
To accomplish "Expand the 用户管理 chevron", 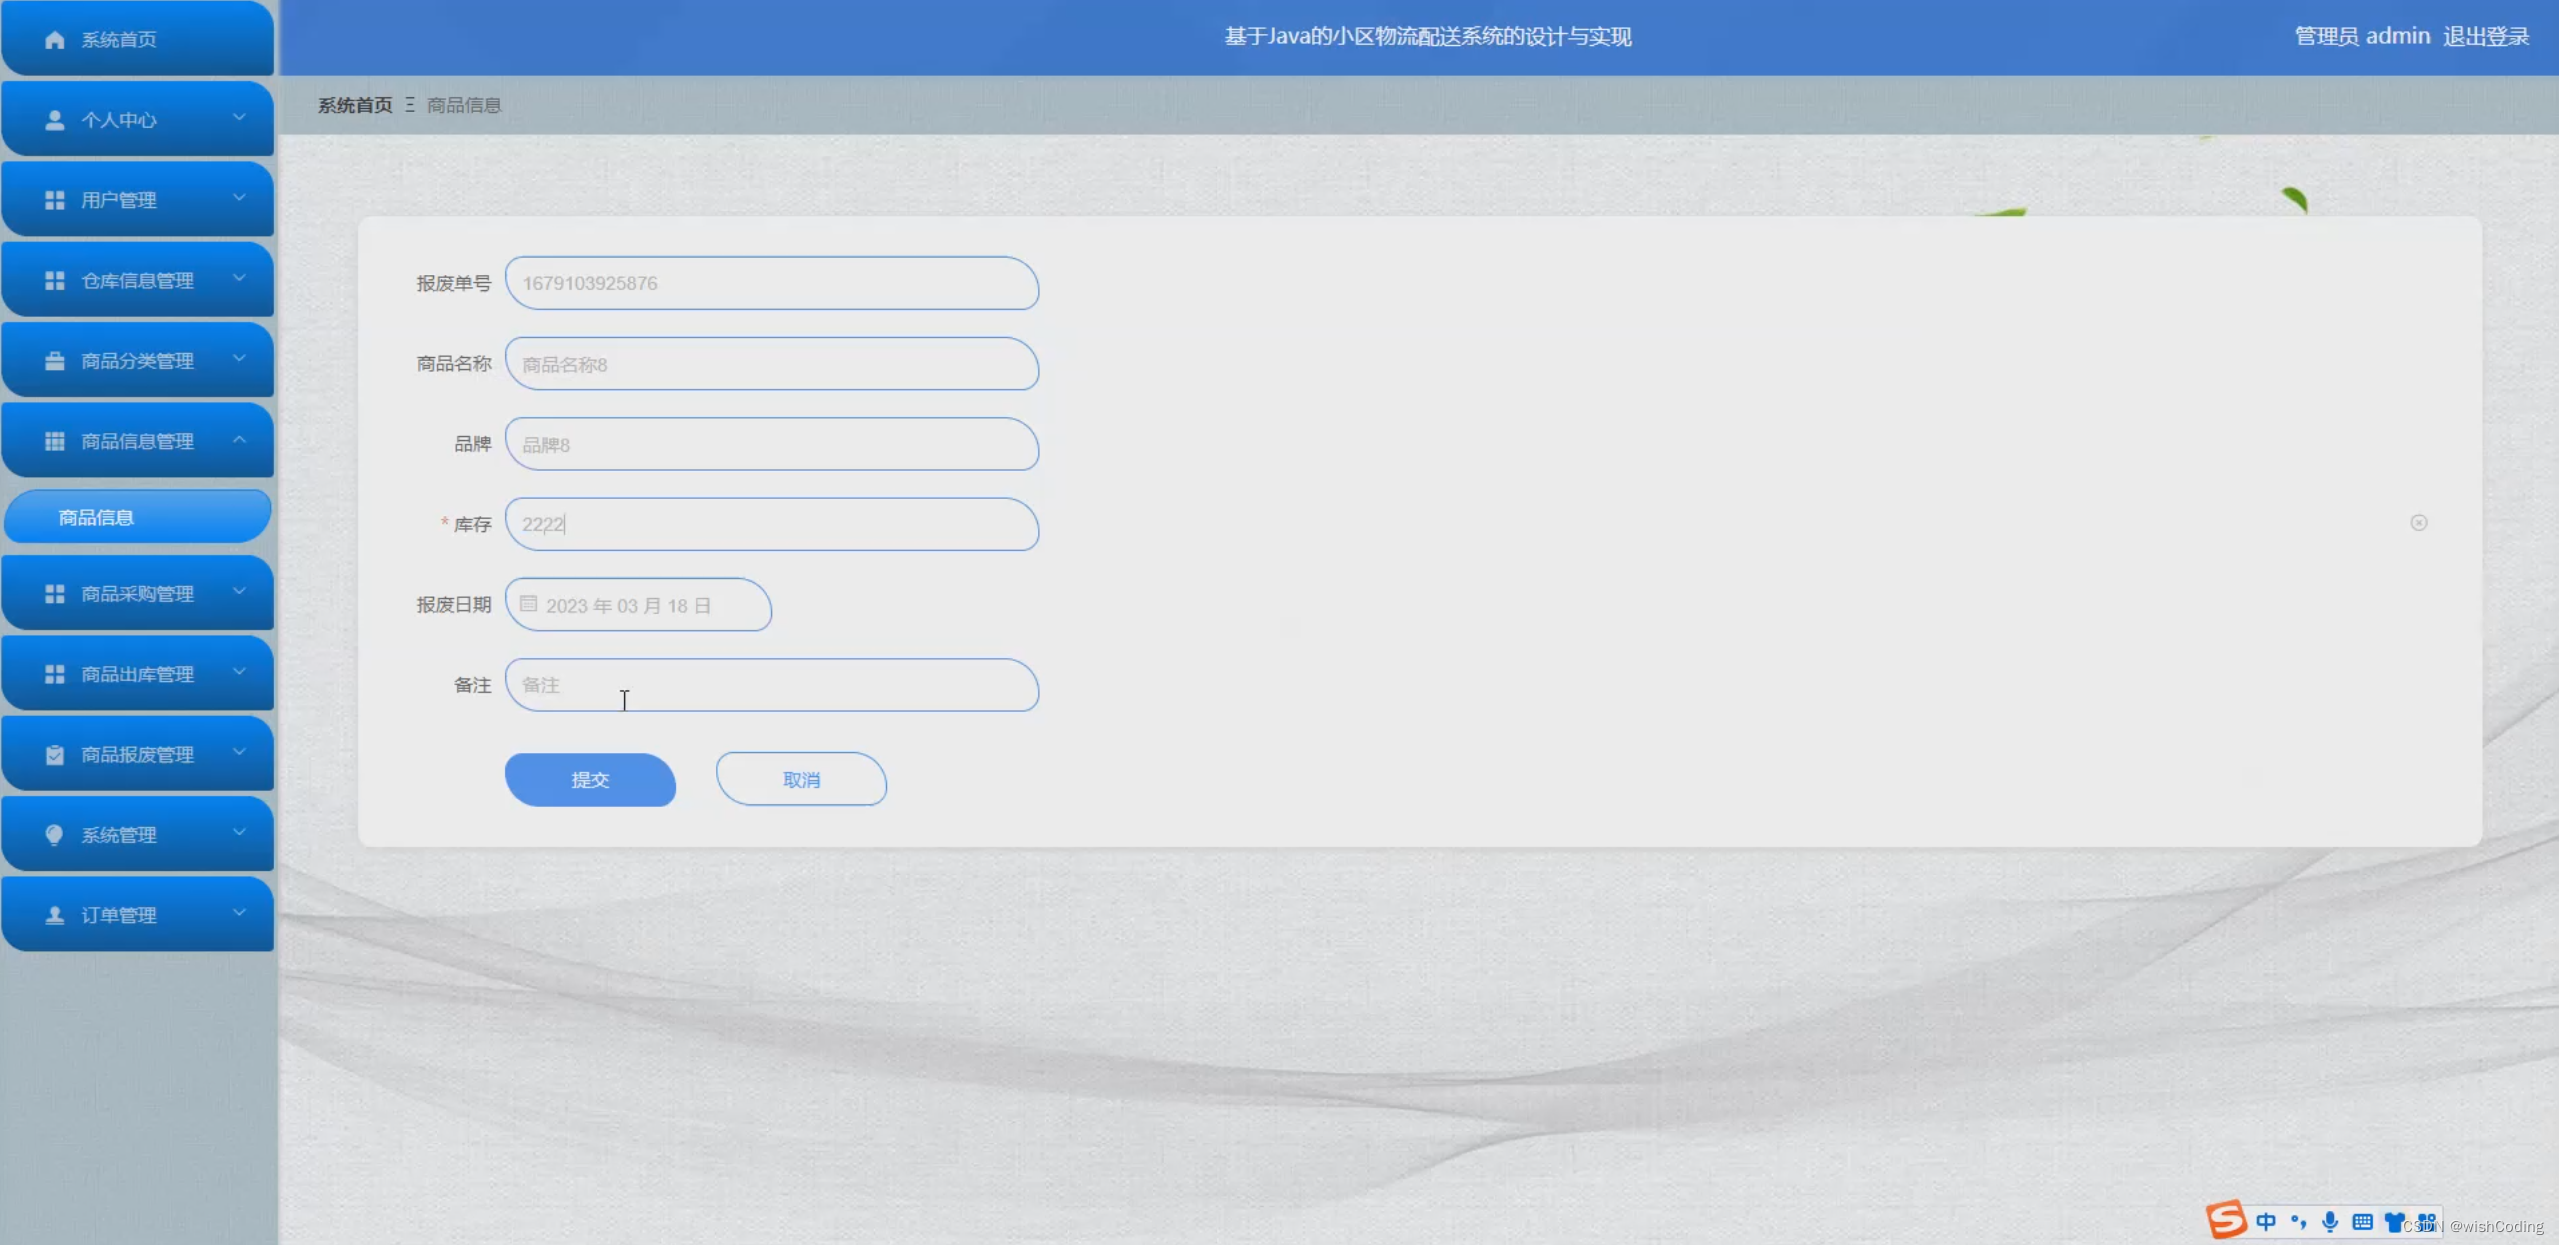I will [239, 198].
